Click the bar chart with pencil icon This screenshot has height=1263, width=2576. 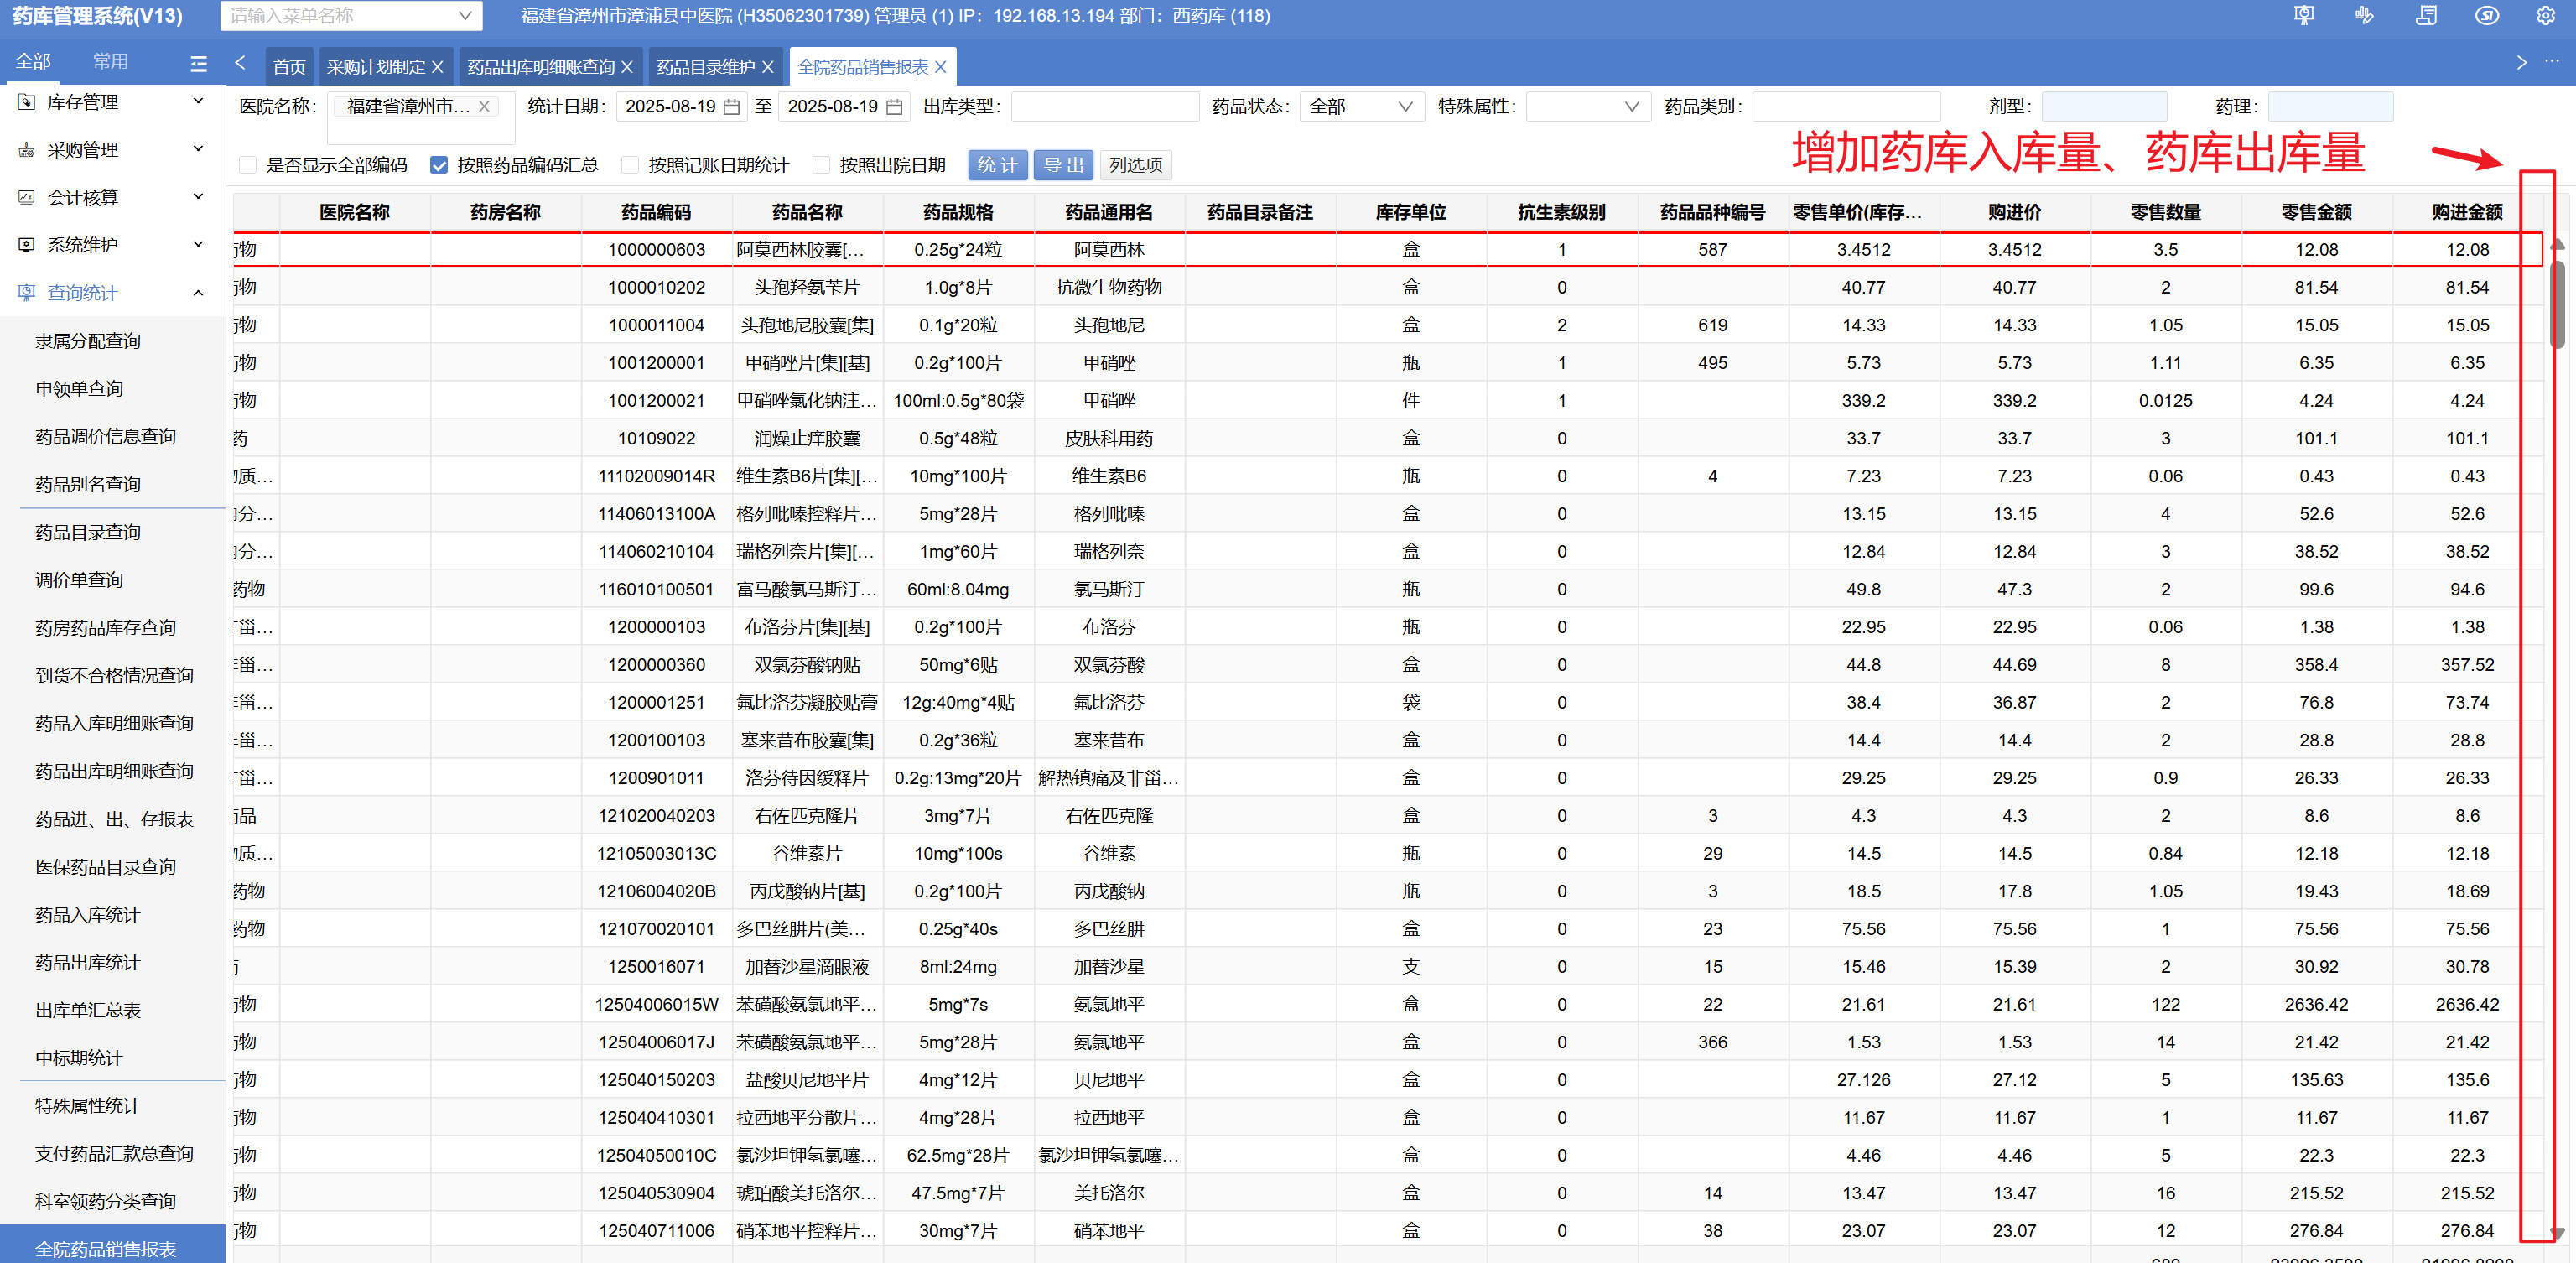[x=2365, y=16]
